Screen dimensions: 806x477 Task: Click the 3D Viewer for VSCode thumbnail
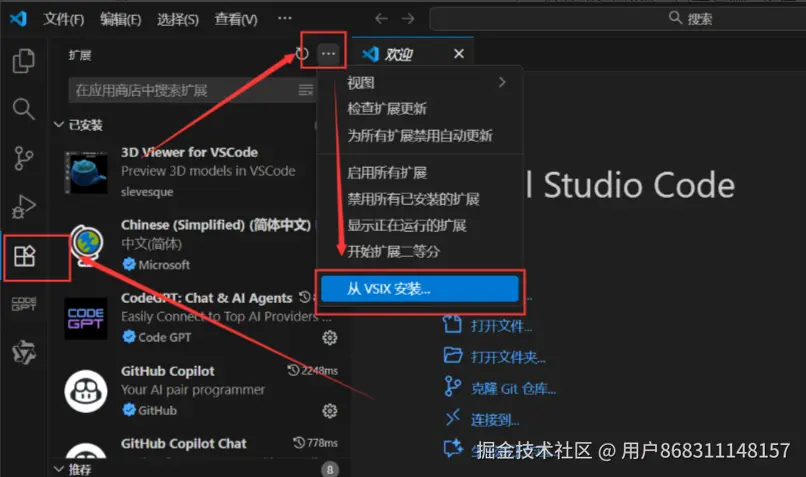click(86, 172)
